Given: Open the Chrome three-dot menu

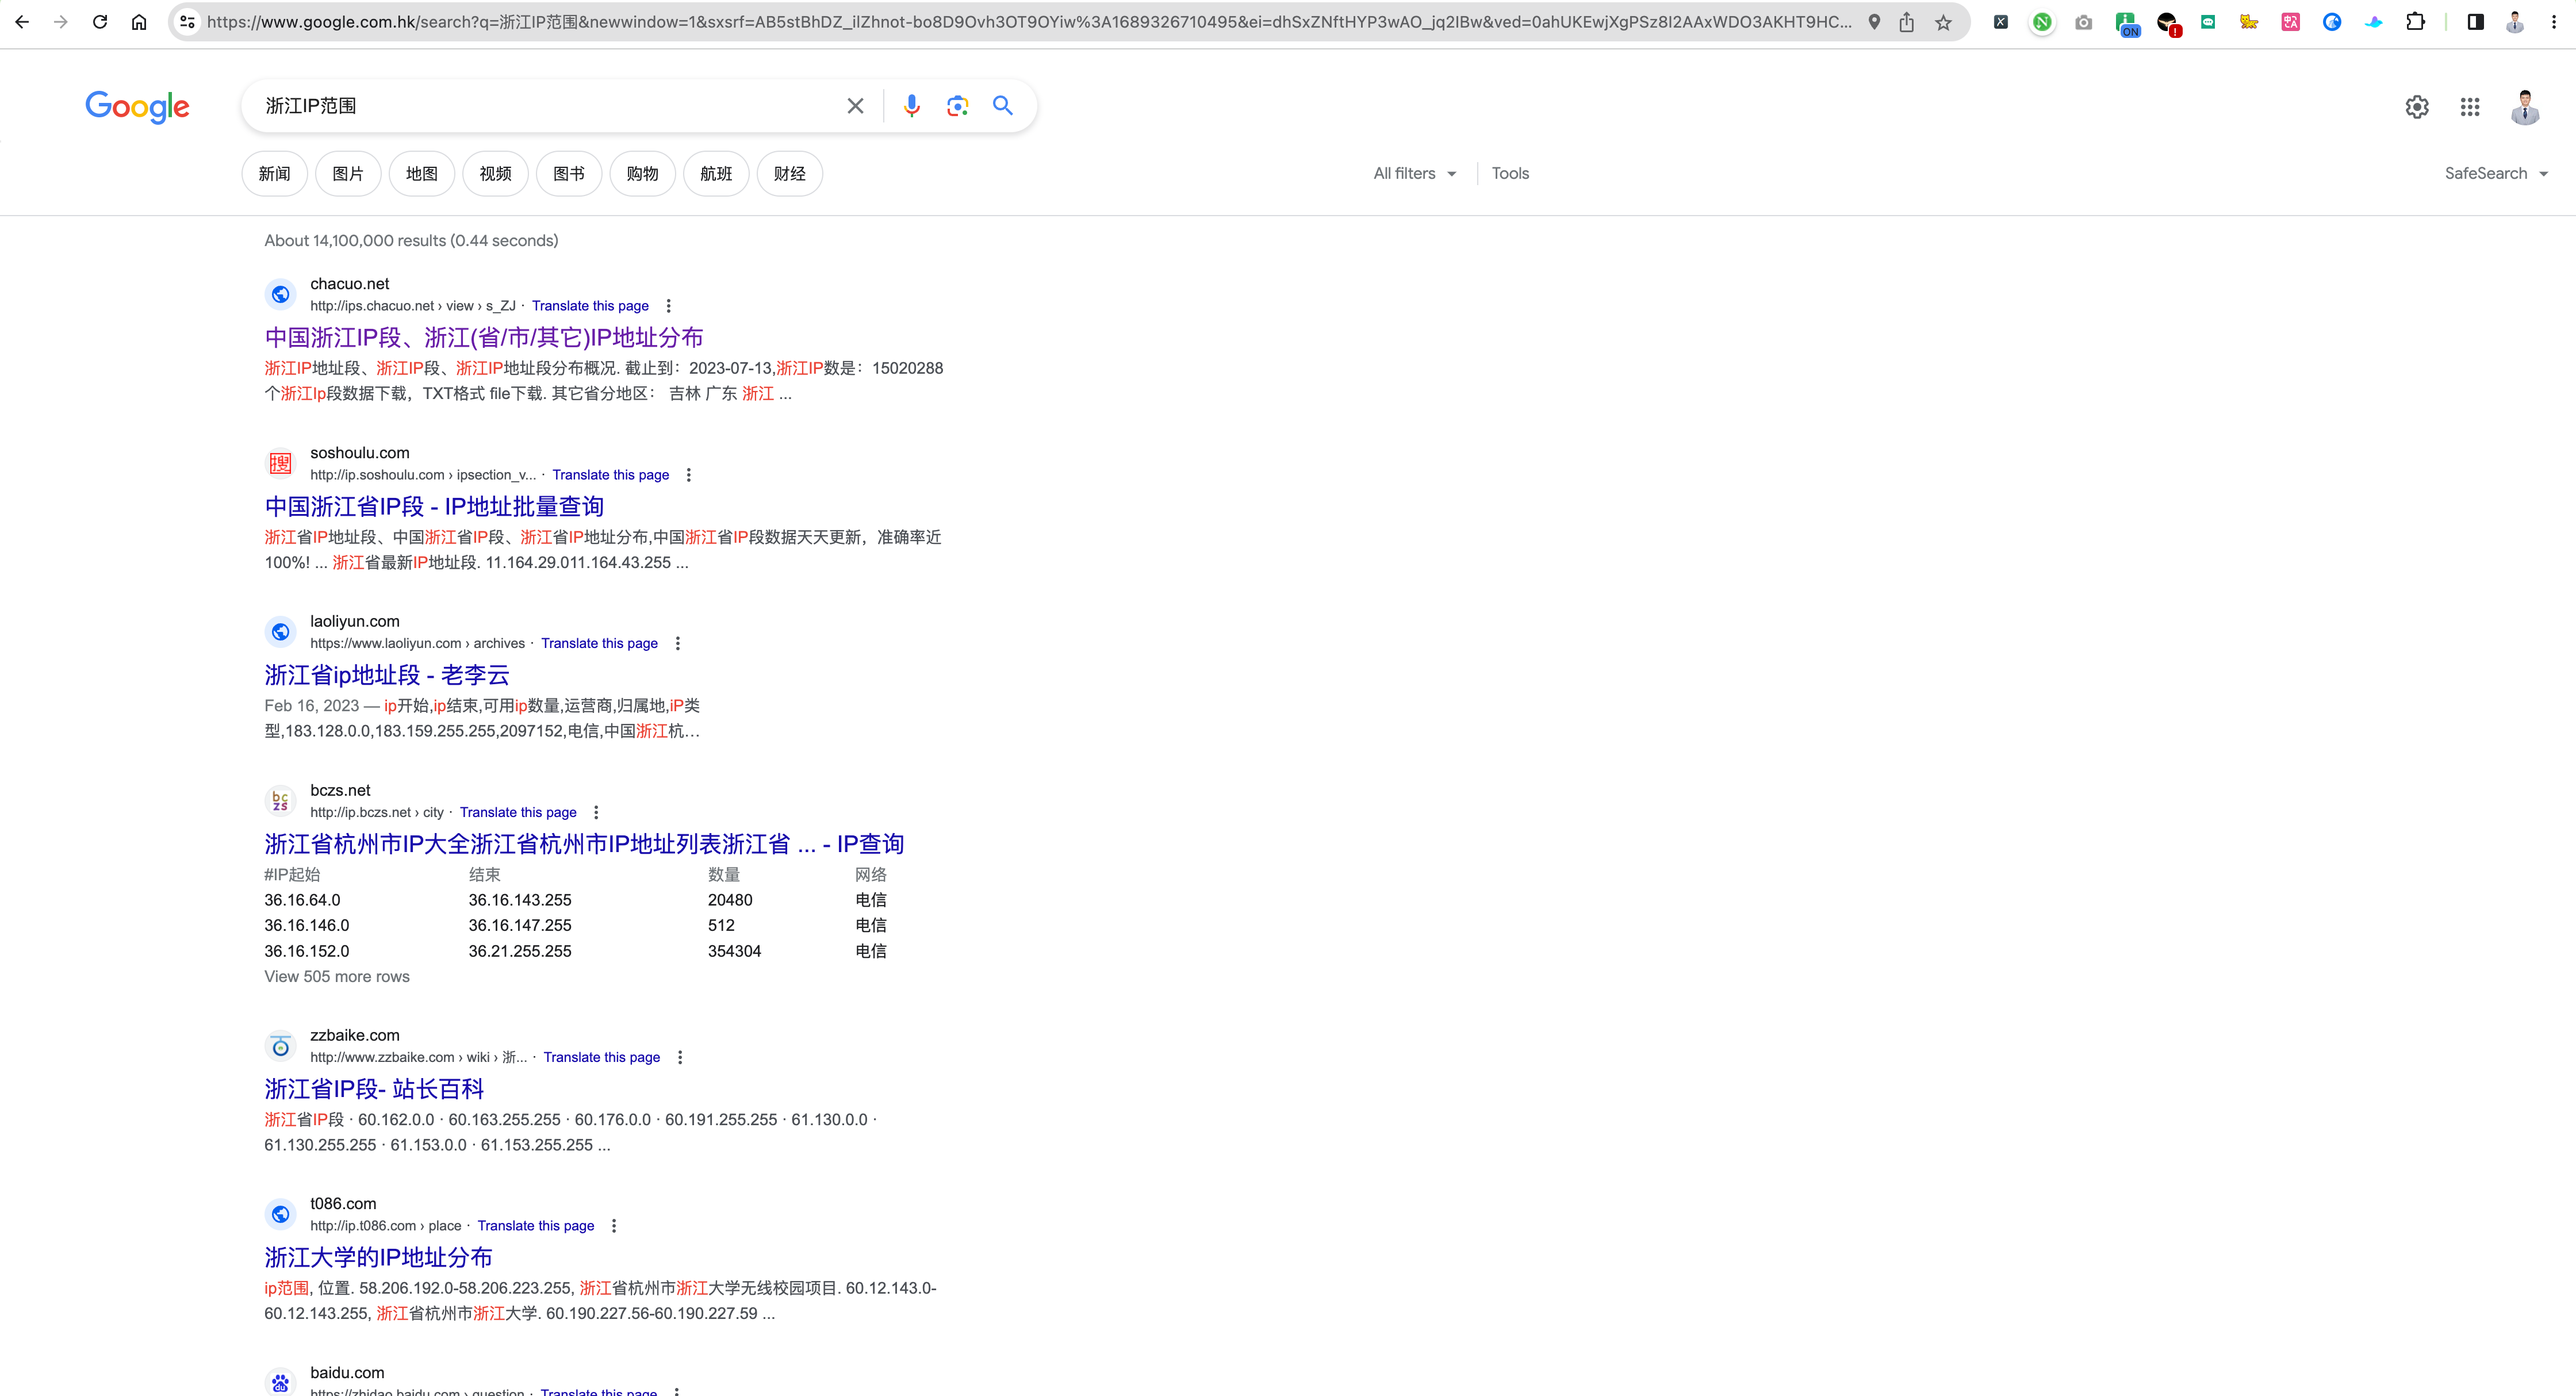Looking at the screenshot, I should click(x=2553, y=22).
